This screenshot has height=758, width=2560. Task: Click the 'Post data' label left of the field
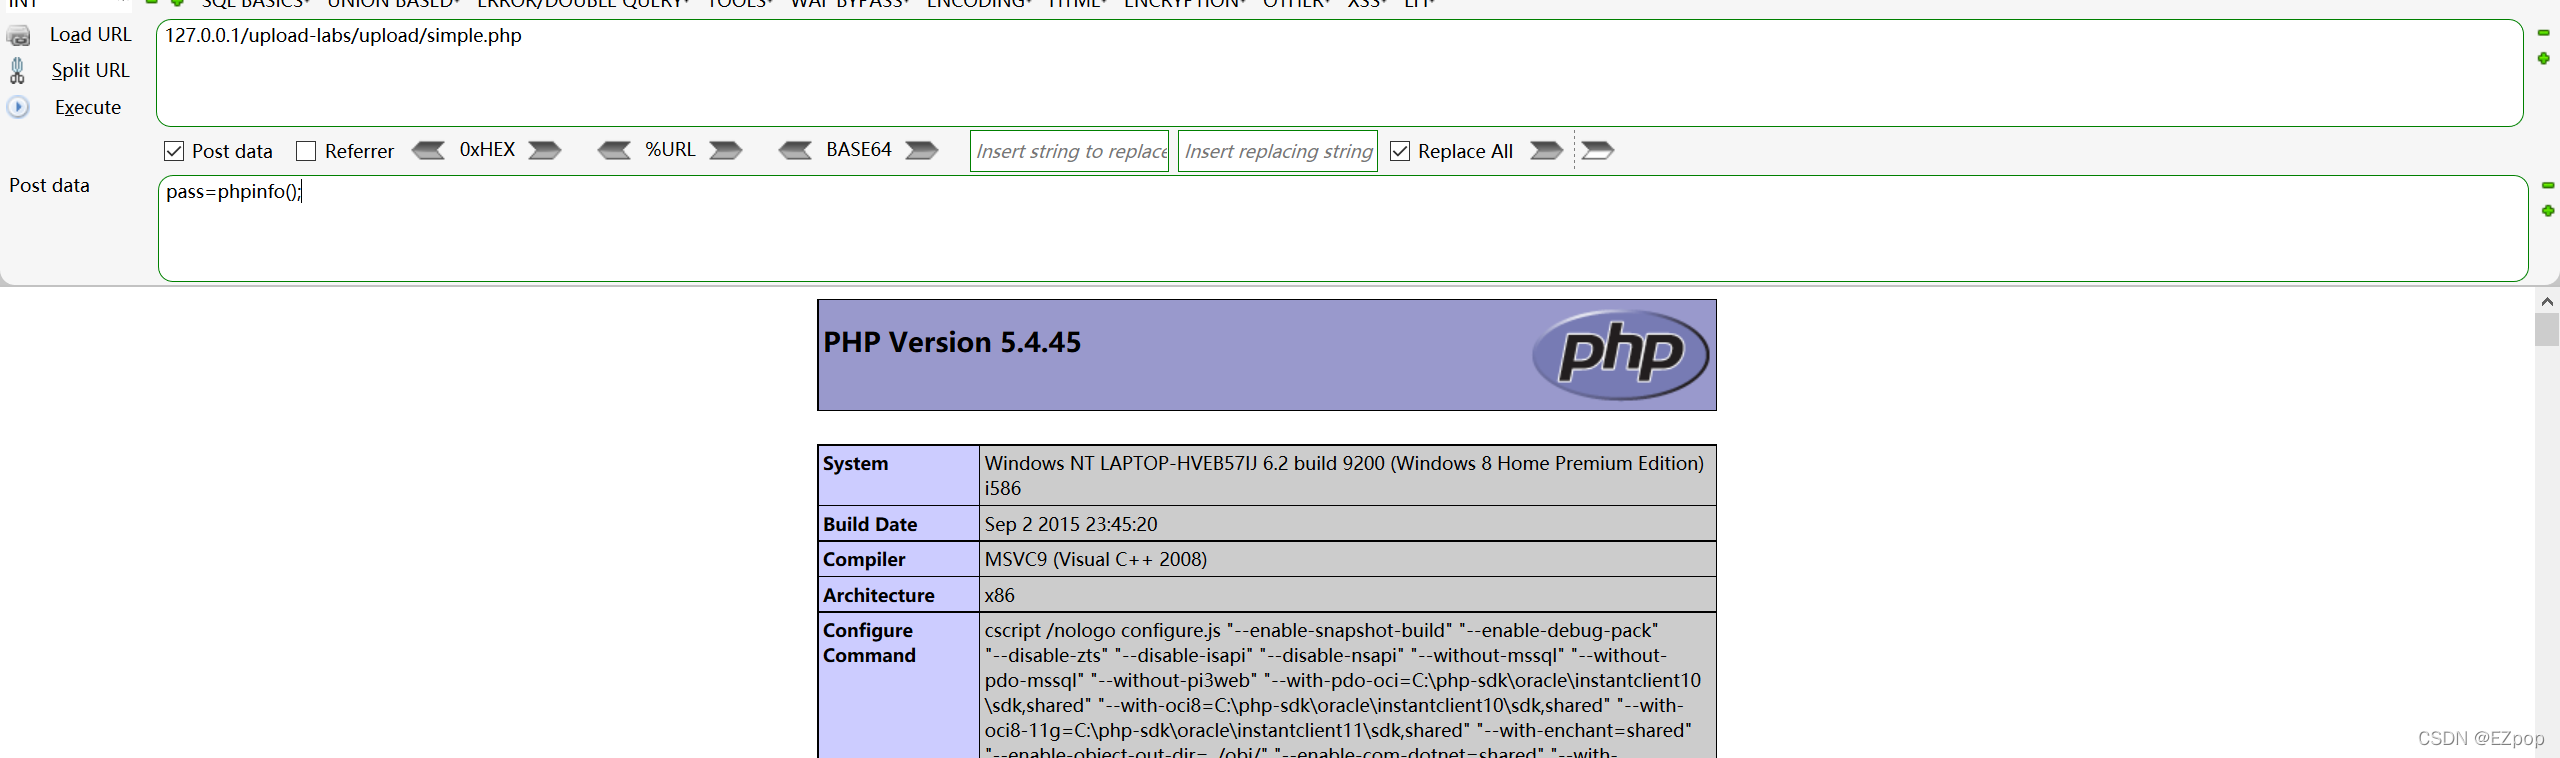(49, 186)
